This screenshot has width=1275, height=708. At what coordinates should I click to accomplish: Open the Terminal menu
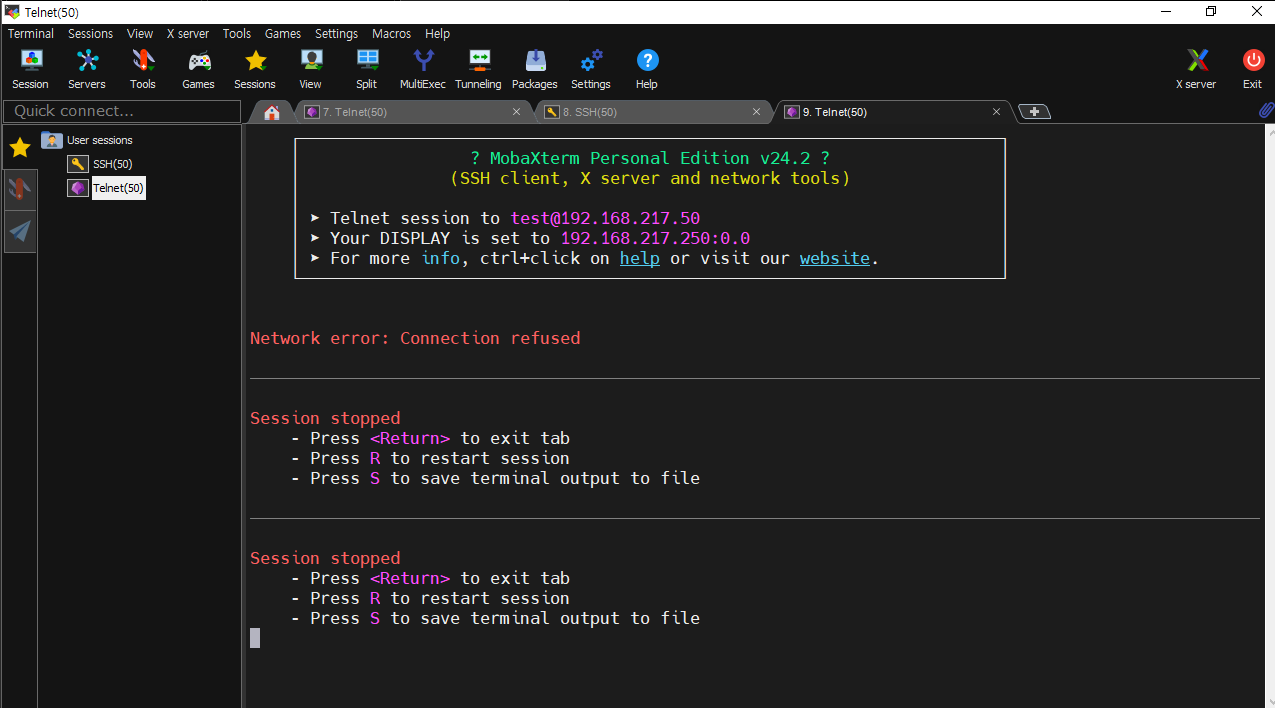tap(31, 34)
